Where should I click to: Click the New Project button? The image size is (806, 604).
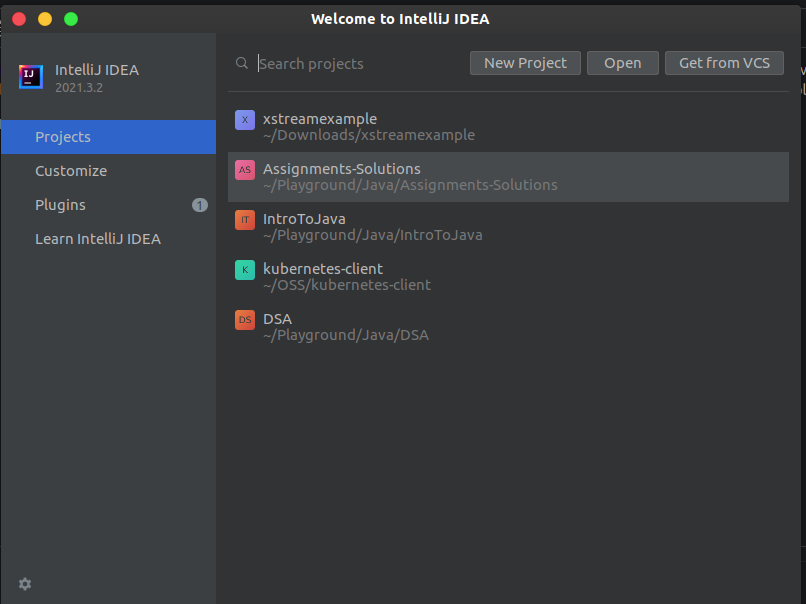pyautogui.click(x=525, y=63)
